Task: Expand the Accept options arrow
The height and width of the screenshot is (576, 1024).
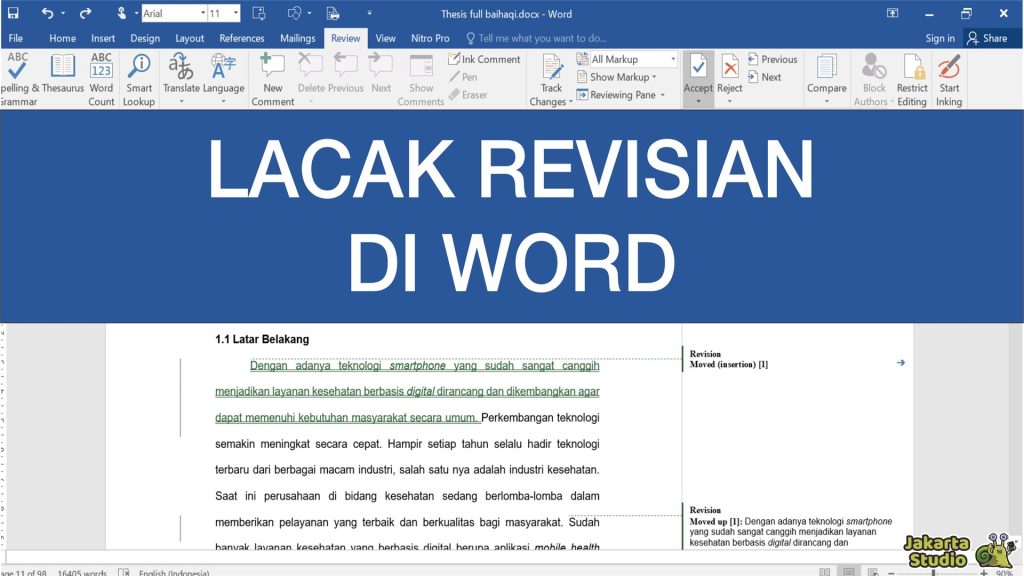Action: pyautogui.click(x=698, y=102)
